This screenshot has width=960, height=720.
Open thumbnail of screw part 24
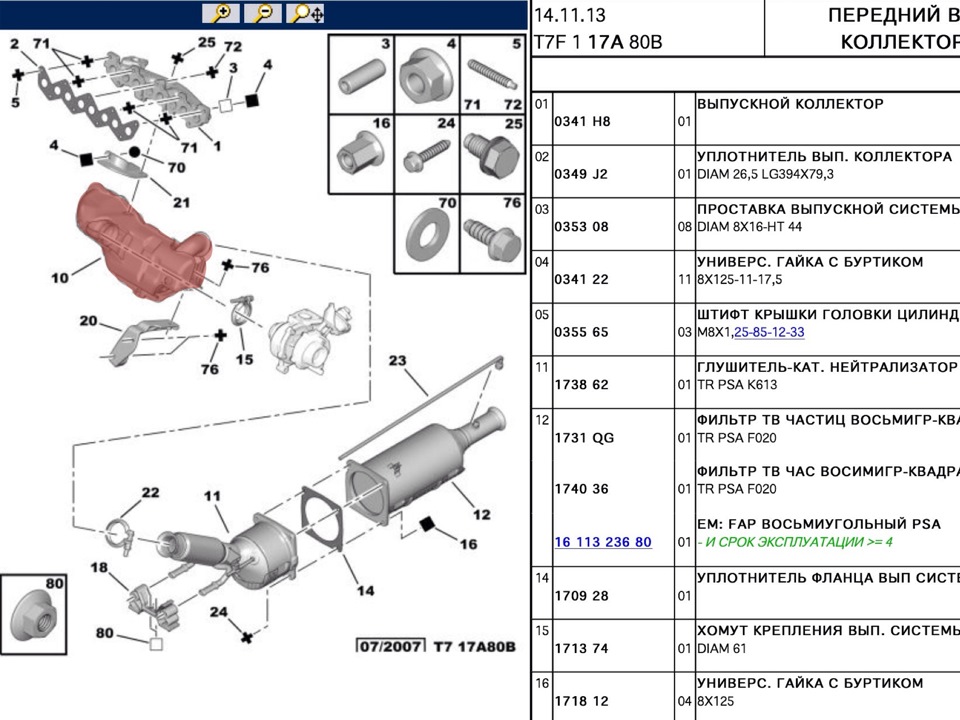coord(427,154)
